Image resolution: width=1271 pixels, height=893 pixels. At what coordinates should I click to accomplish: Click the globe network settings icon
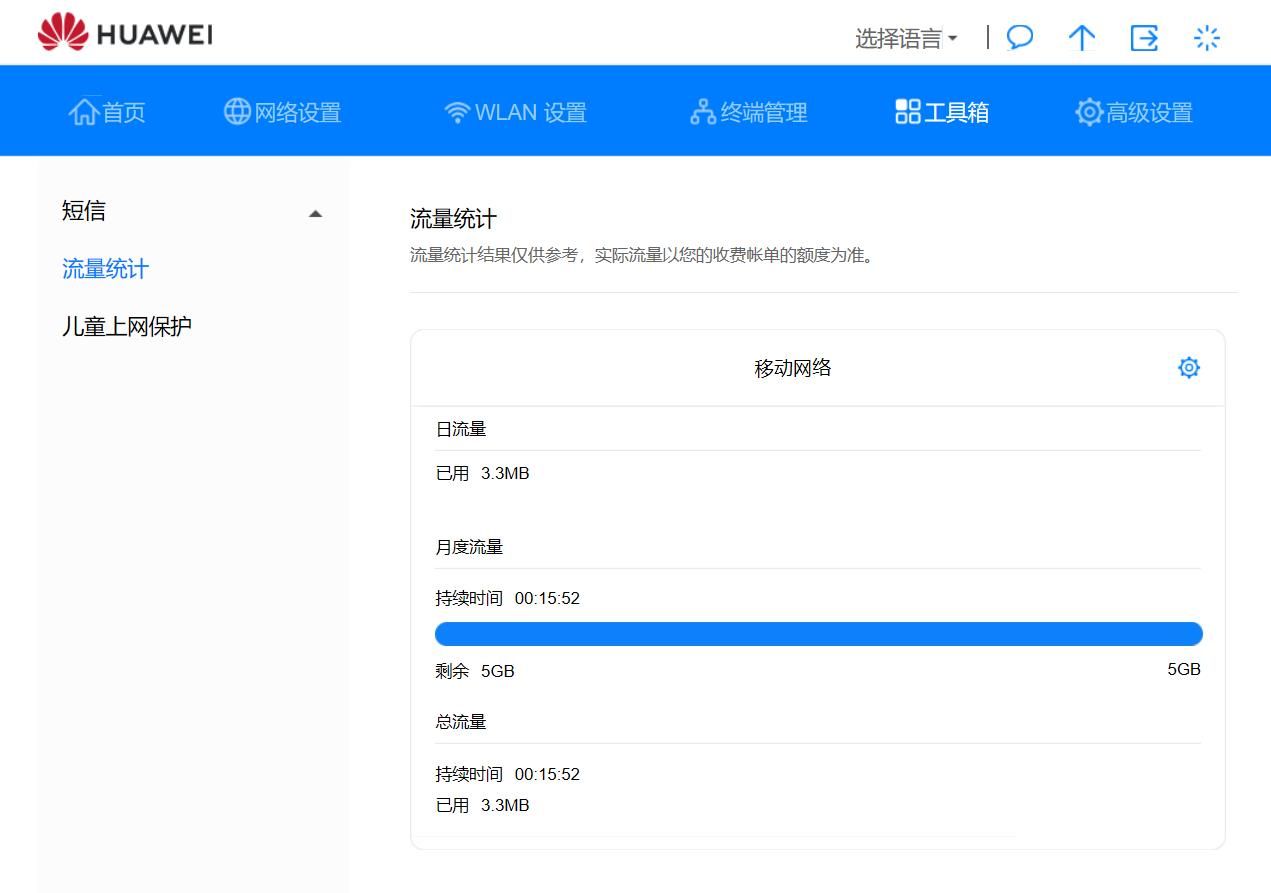[237, 111]
